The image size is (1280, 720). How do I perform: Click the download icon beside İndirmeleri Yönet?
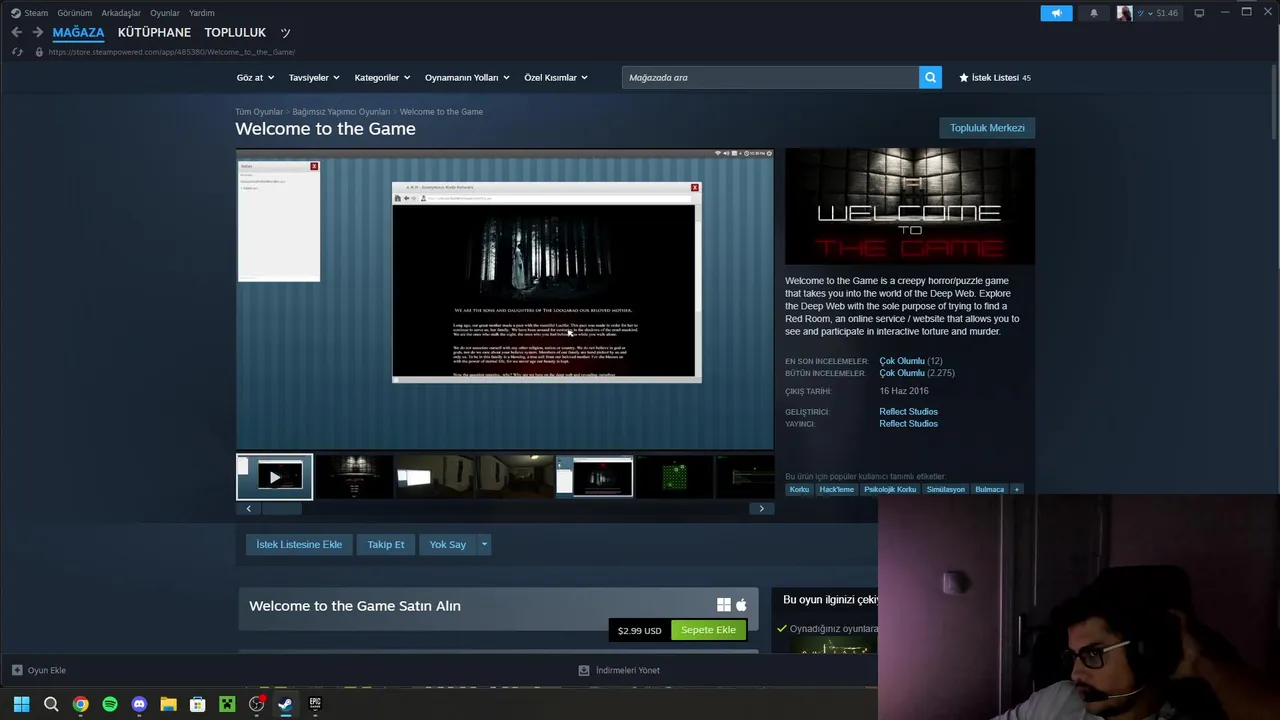point(584,670)
